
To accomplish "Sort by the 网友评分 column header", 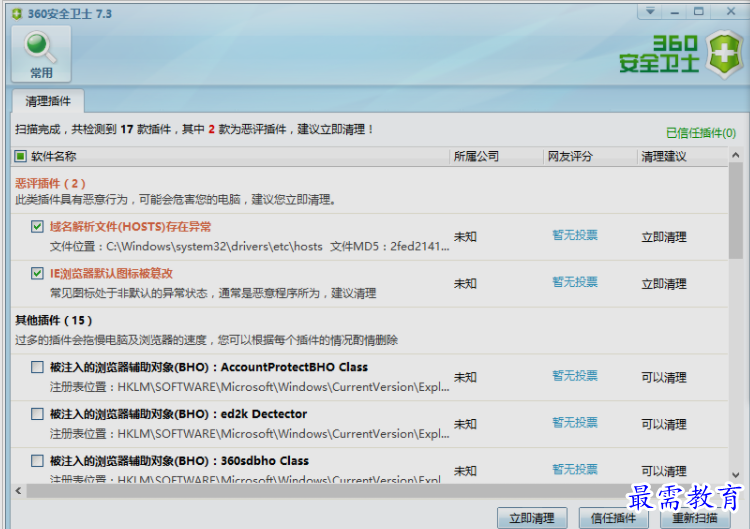I will tap(570, 156).
